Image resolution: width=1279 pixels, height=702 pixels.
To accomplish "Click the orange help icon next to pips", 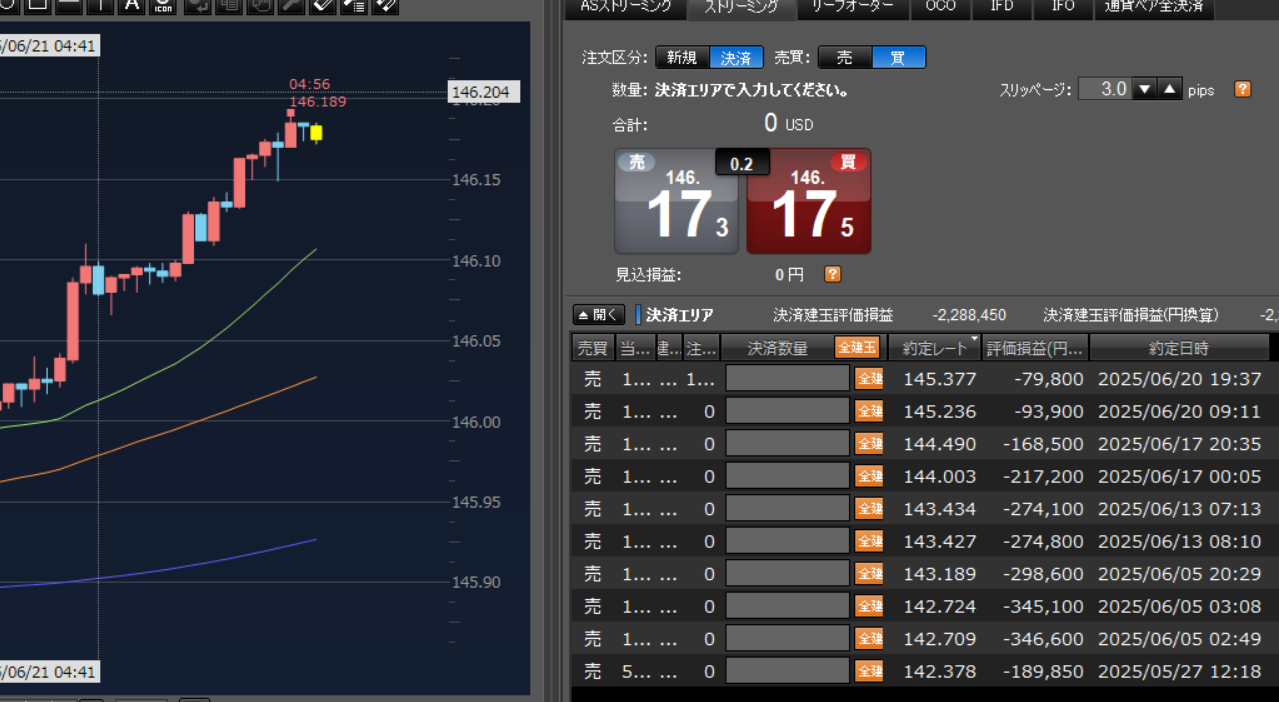I will (x=1243, y=89).
